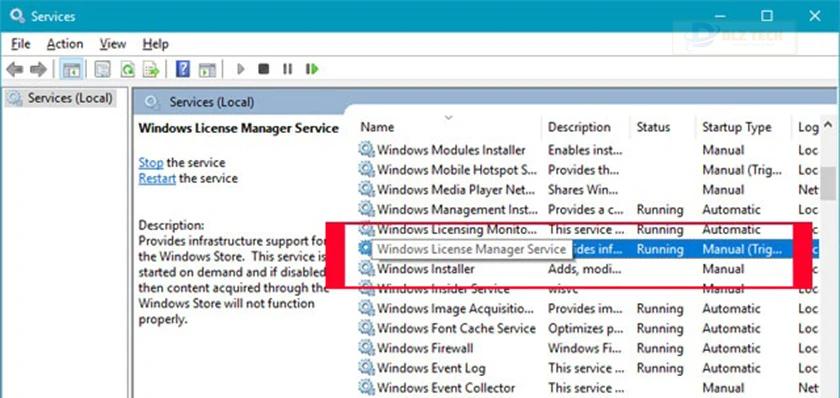Screen dimensions: 840x398
Task: Open the Properties toolbar icon
Action: point(102,69)
